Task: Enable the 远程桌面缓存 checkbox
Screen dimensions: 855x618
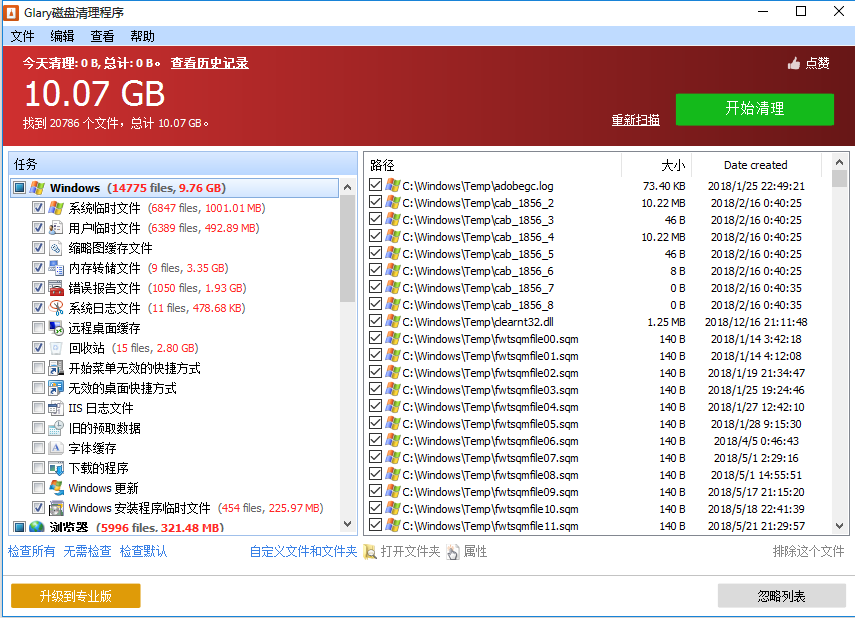Action: coord(38,328)
